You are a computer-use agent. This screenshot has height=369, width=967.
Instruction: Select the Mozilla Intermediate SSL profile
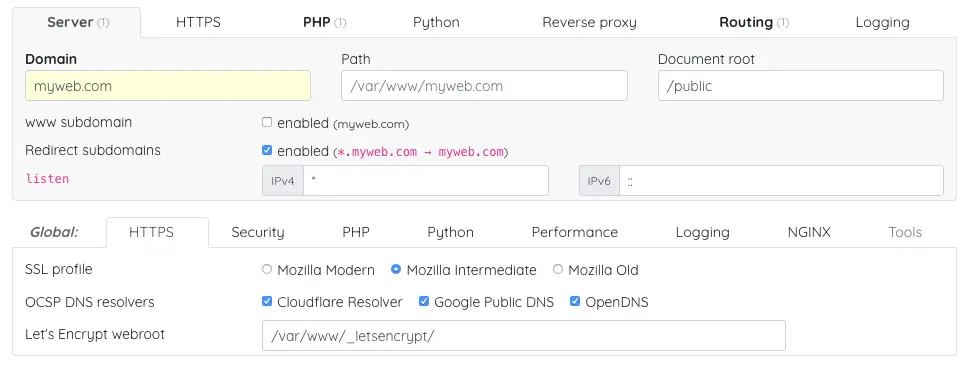tap(396, 269)
